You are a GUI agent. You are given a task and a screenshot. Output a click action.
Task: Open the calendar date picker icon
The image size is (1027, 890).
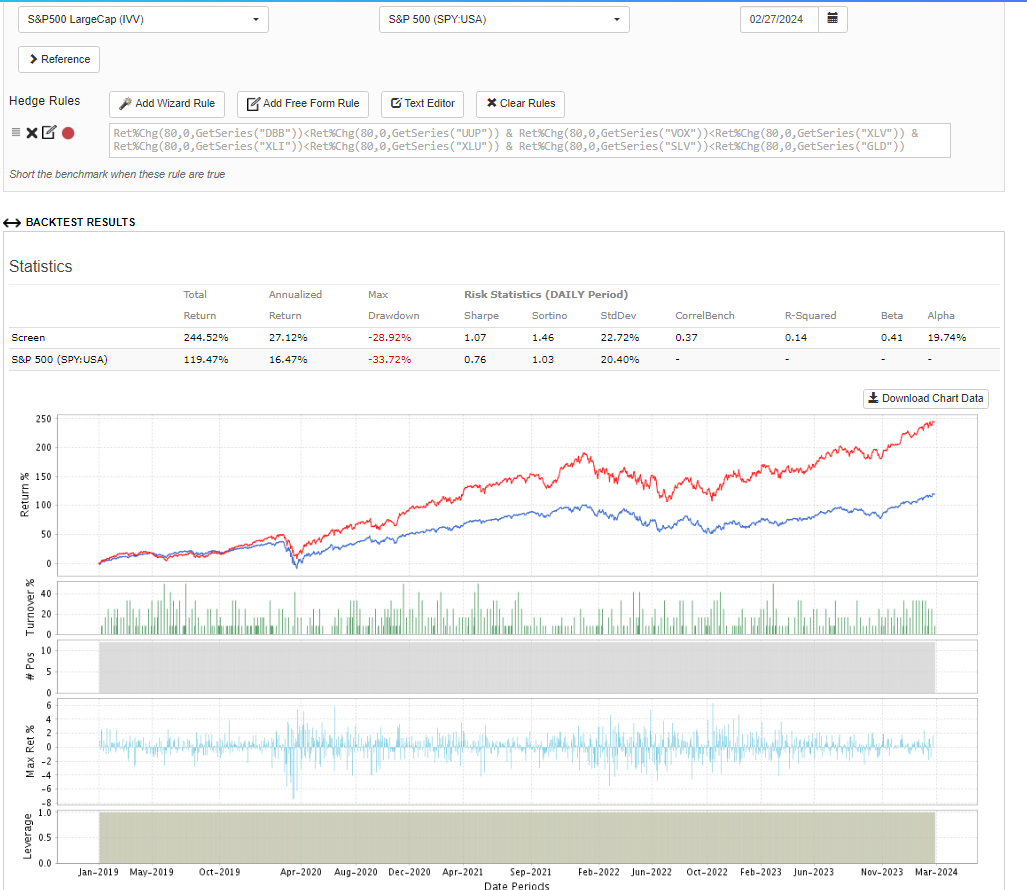click(x=832, y=19)
